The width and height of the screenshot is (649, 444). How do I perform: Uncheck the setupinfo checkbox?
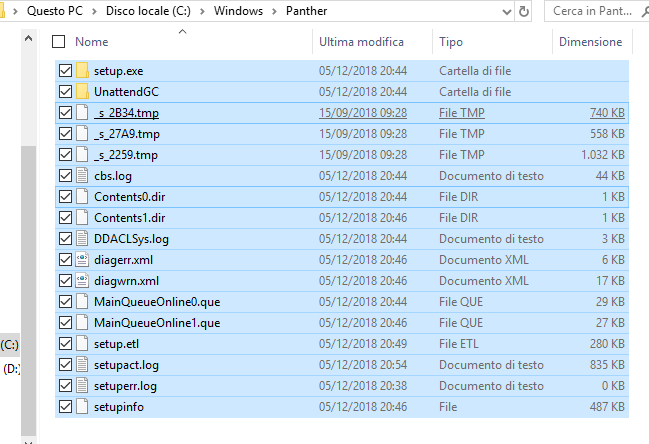65,407
